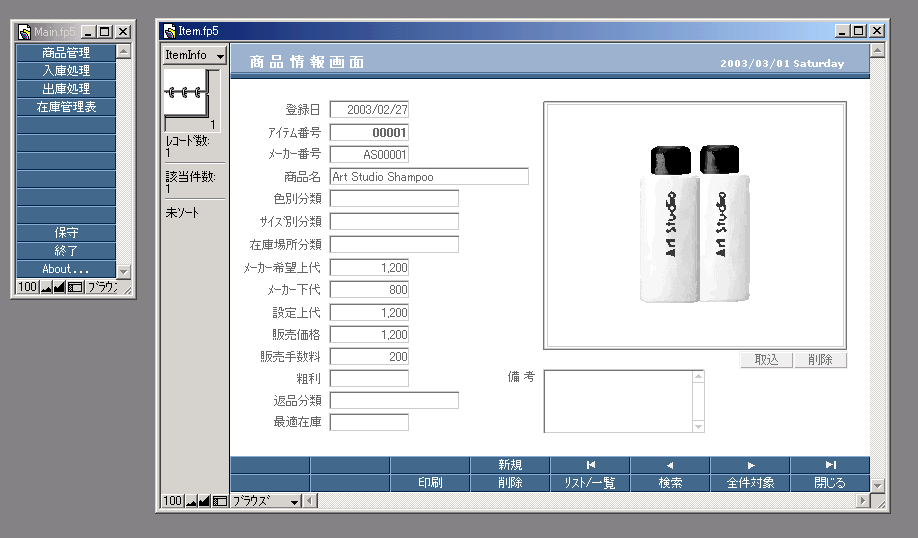Click 取込 button under product image
This screenshot has width=918, height=538.
click(x=766, y=360)
